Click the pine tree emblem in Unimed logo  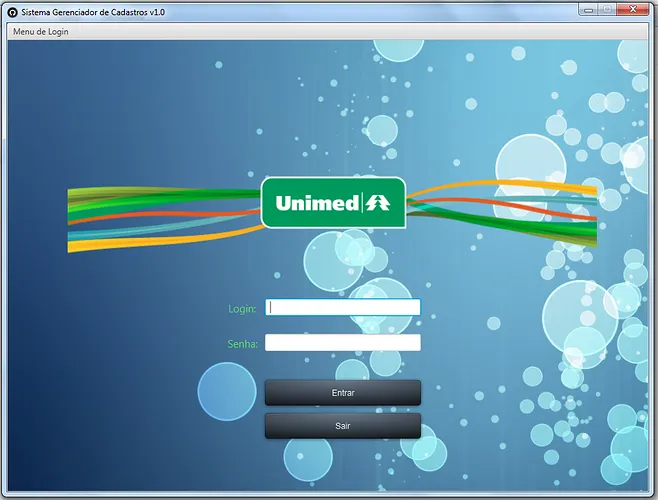coord(383,203)
